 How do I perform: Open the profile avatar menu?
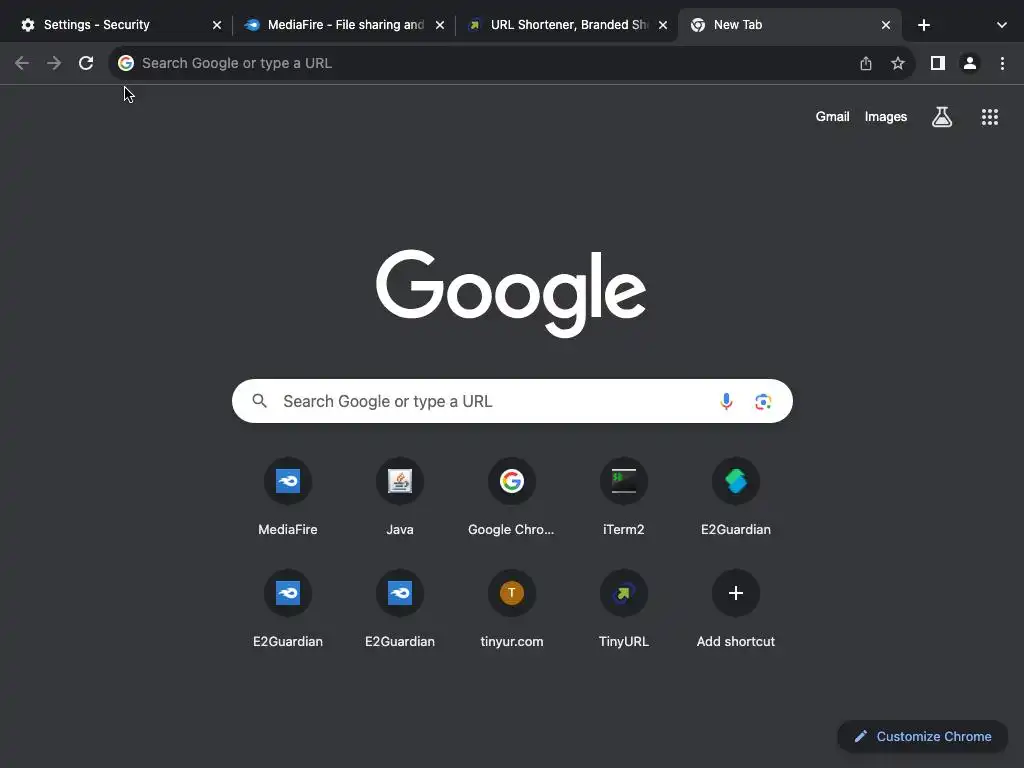[970, 63]
